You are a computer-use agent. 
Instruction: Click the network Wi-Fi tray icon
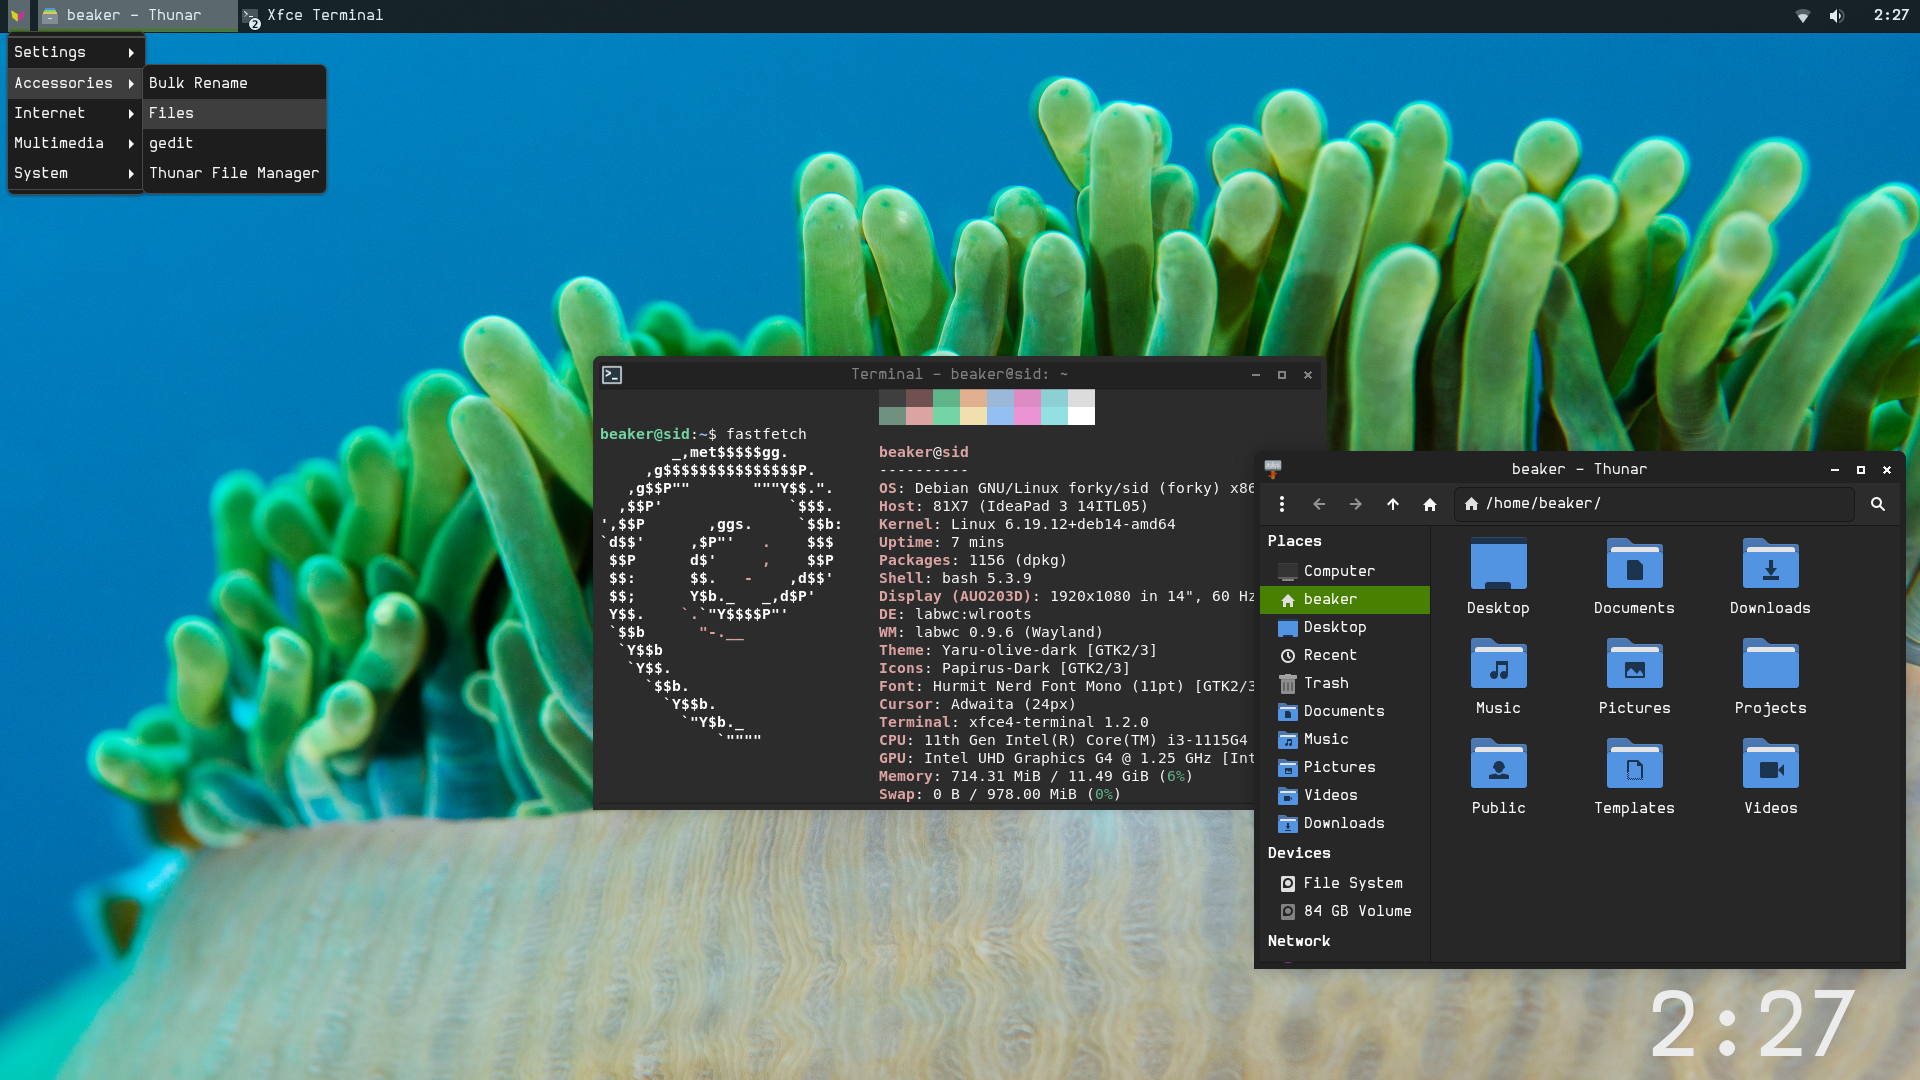(1803, 15)
